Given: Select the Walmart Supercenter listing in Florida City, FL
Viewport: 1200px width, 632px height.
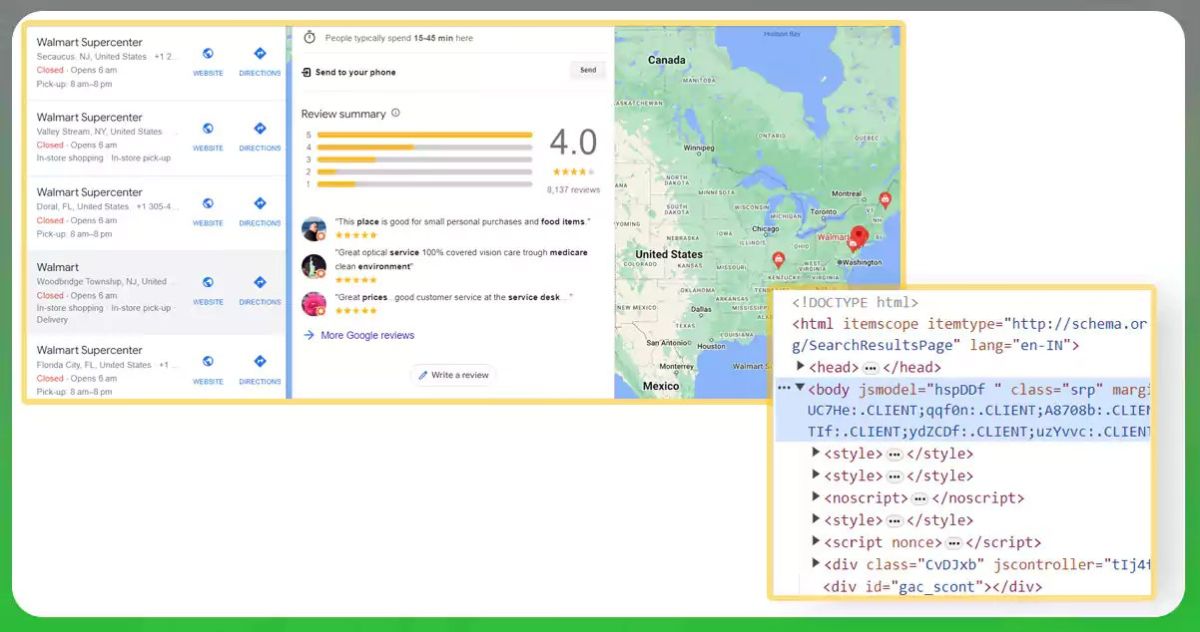Looking at the screenshot, I should pos(156,367).
